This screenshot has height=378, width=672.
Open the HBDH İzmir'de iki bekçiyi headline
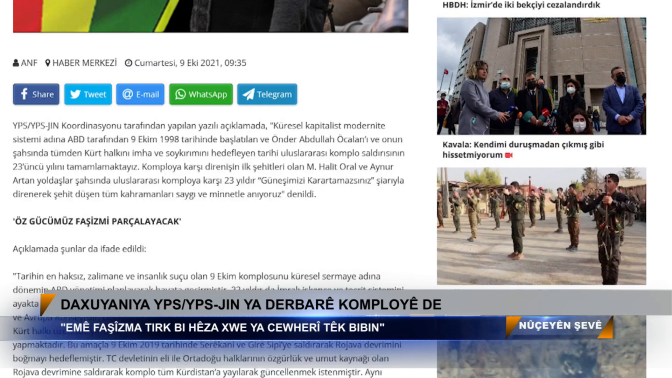click(x=521, y=5)
